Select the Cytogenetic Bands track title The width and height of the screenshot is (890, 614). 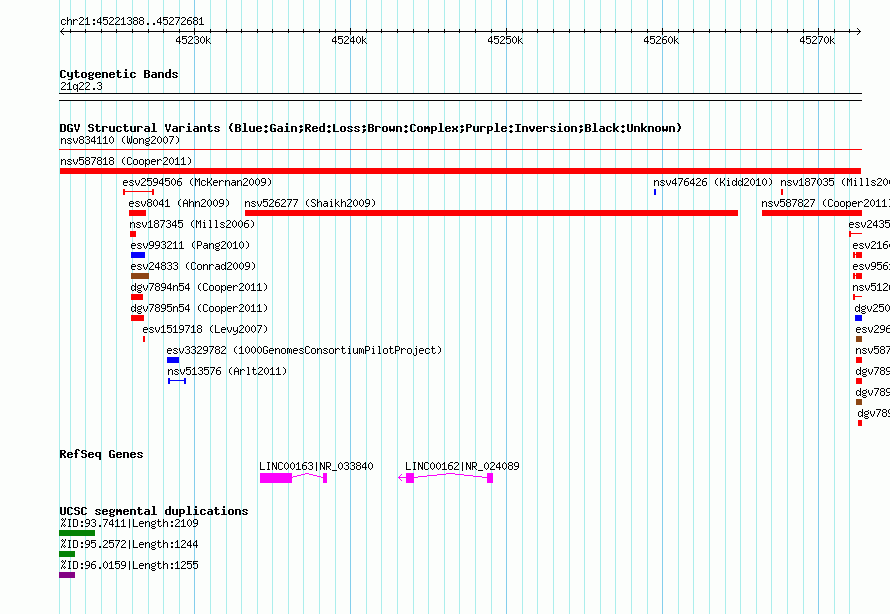pos(119,74)
